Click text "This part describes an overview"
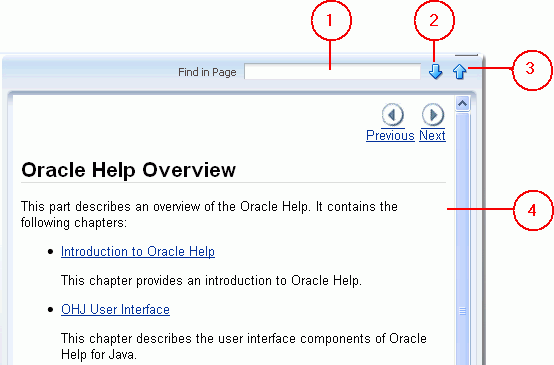The height and width of the screenshot is (365, 554). tap(111, 206)
